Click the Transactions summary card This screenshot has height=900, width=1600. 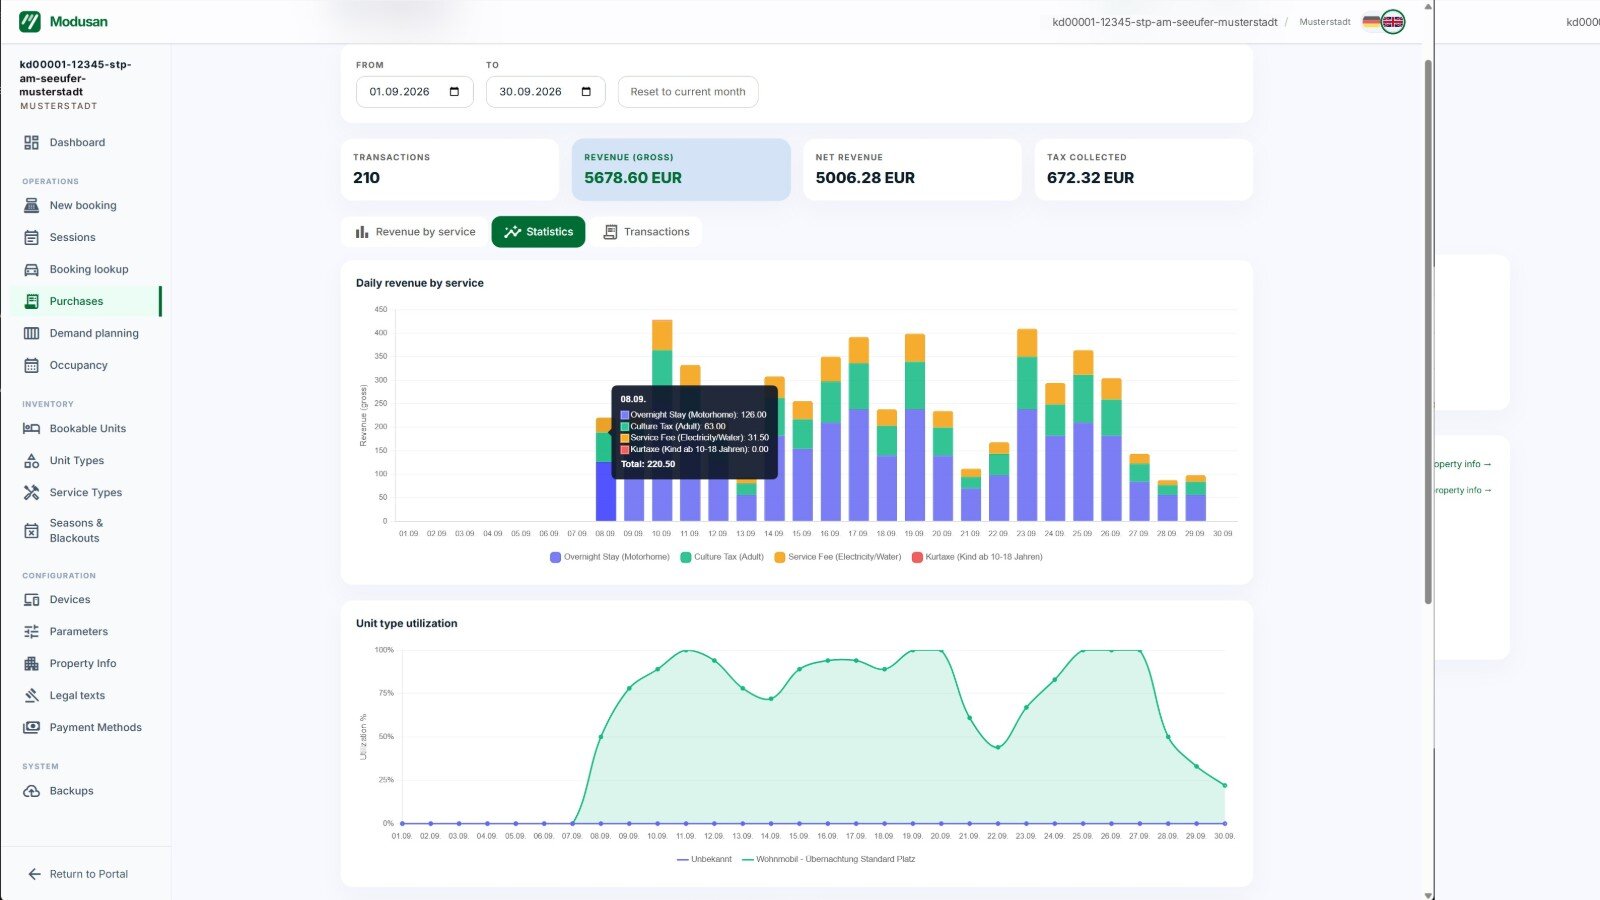pos(450,170)
